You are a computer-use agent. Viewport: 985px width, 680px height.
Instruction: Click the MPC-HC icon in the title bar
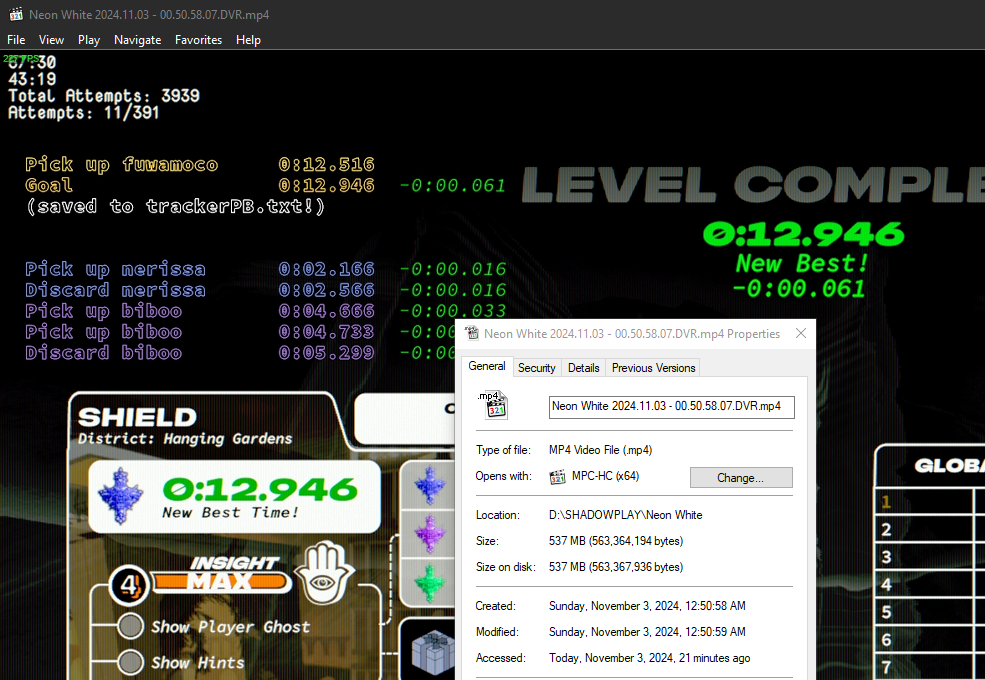pyautogui.click(x=16, y=14)
